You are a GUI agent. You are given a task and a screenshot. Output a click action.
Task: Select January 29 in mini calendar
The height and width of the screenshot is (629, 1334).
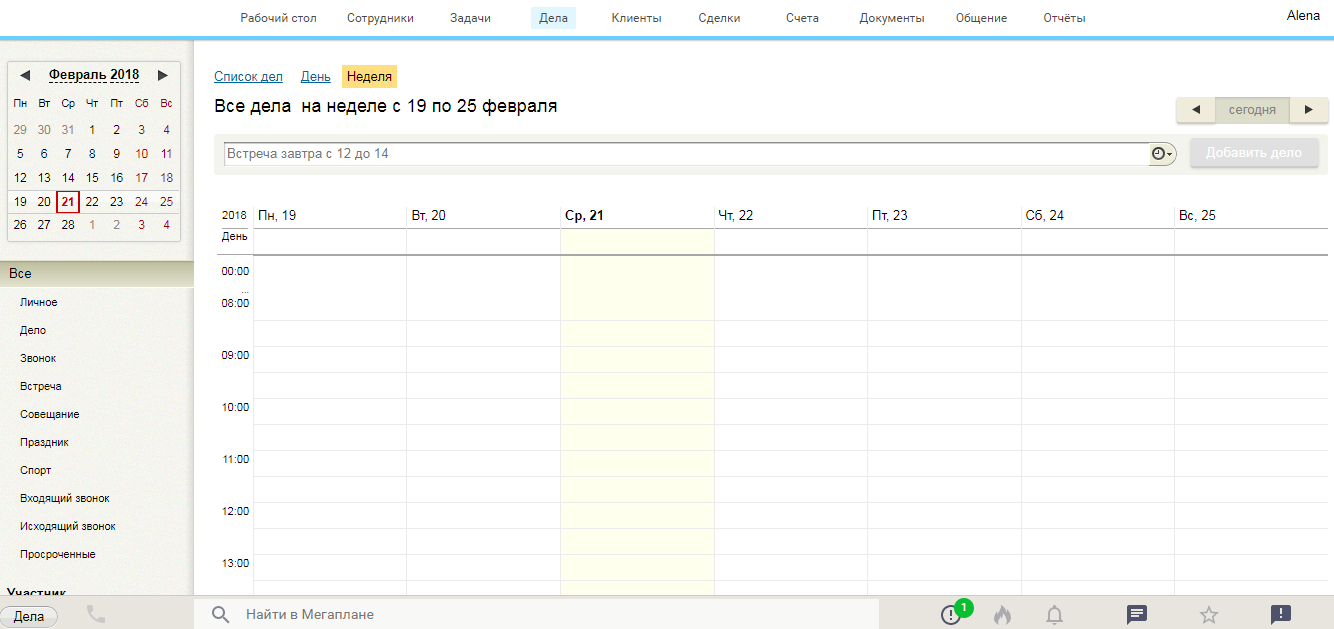pyautogui.click(x=20, y=130)
